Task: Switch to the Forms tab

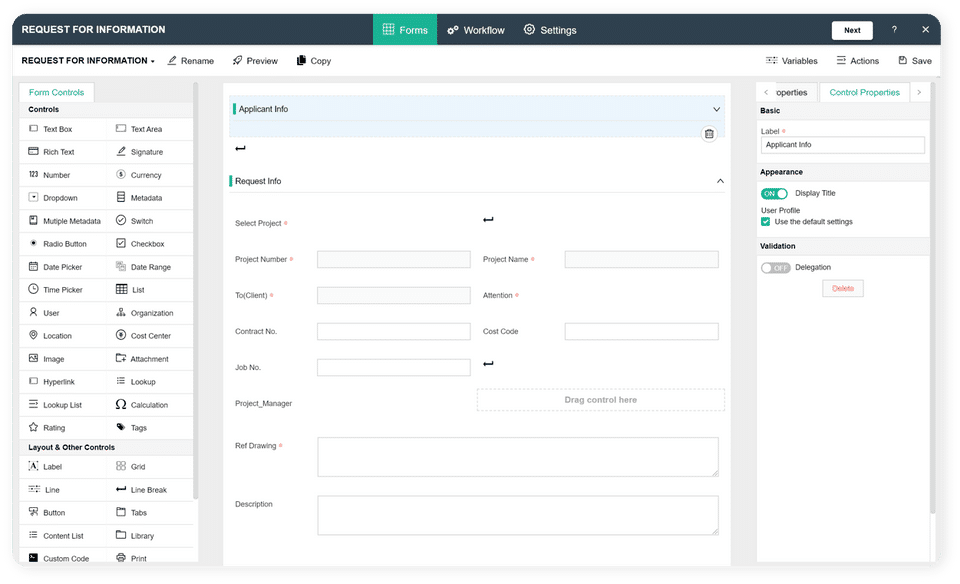Action: (405, 30)
